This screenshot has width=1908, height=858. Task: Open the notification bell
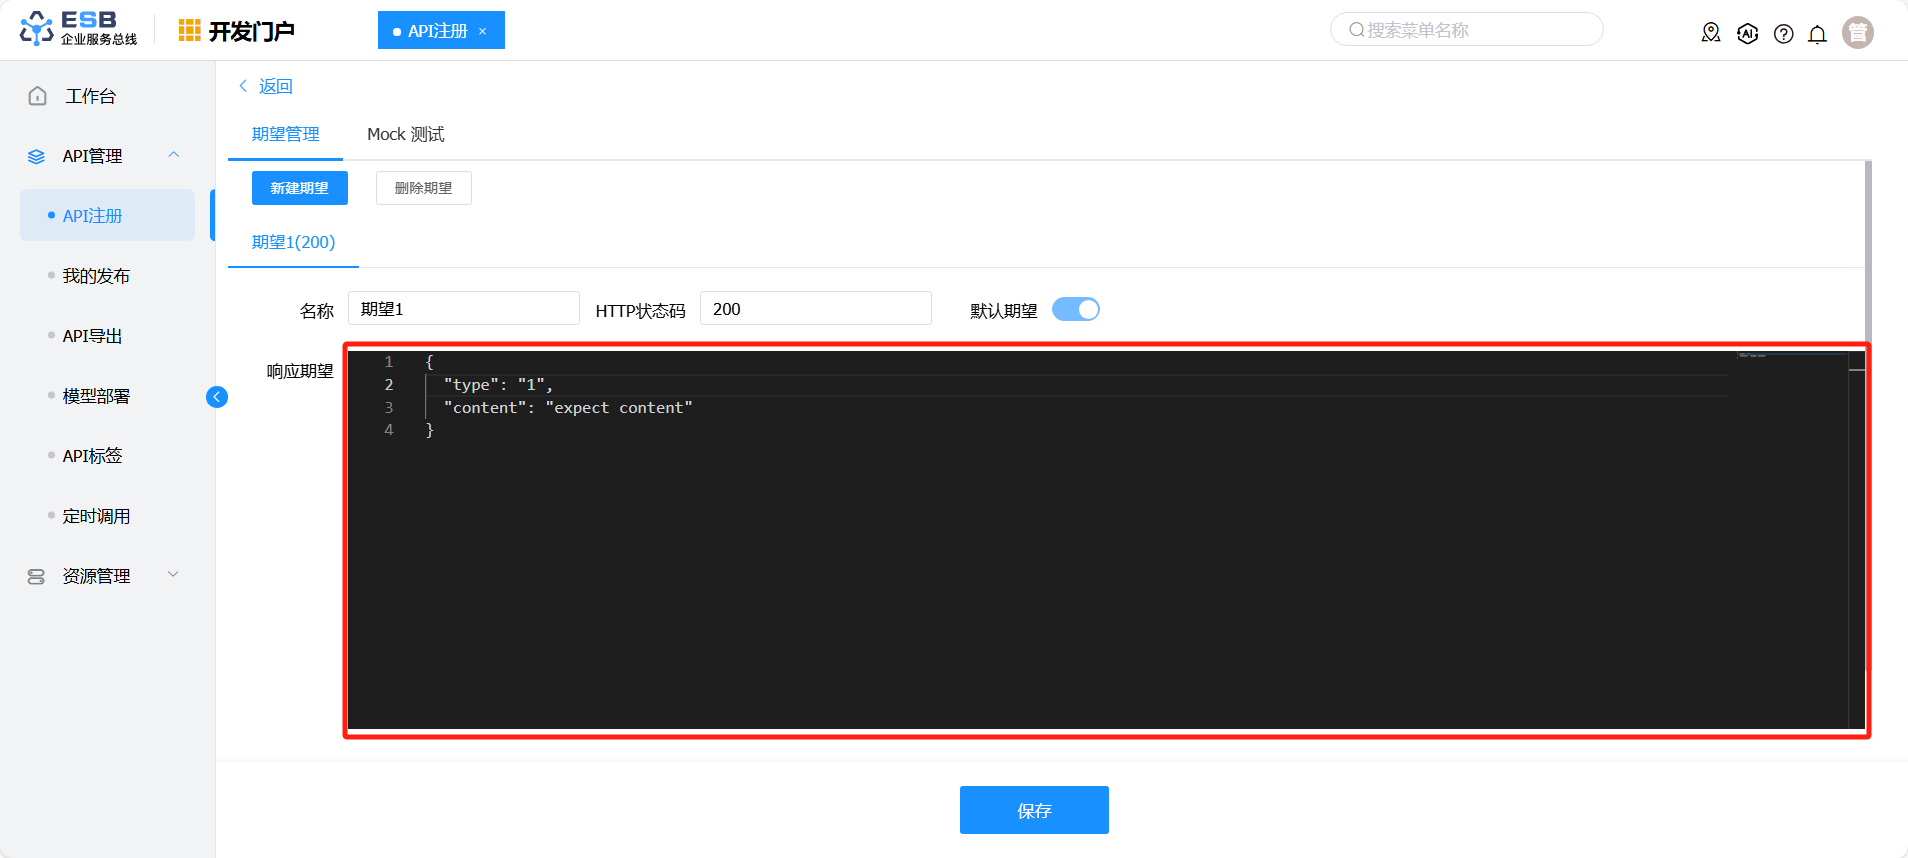pyautogui.click(x=1817, y=34)
